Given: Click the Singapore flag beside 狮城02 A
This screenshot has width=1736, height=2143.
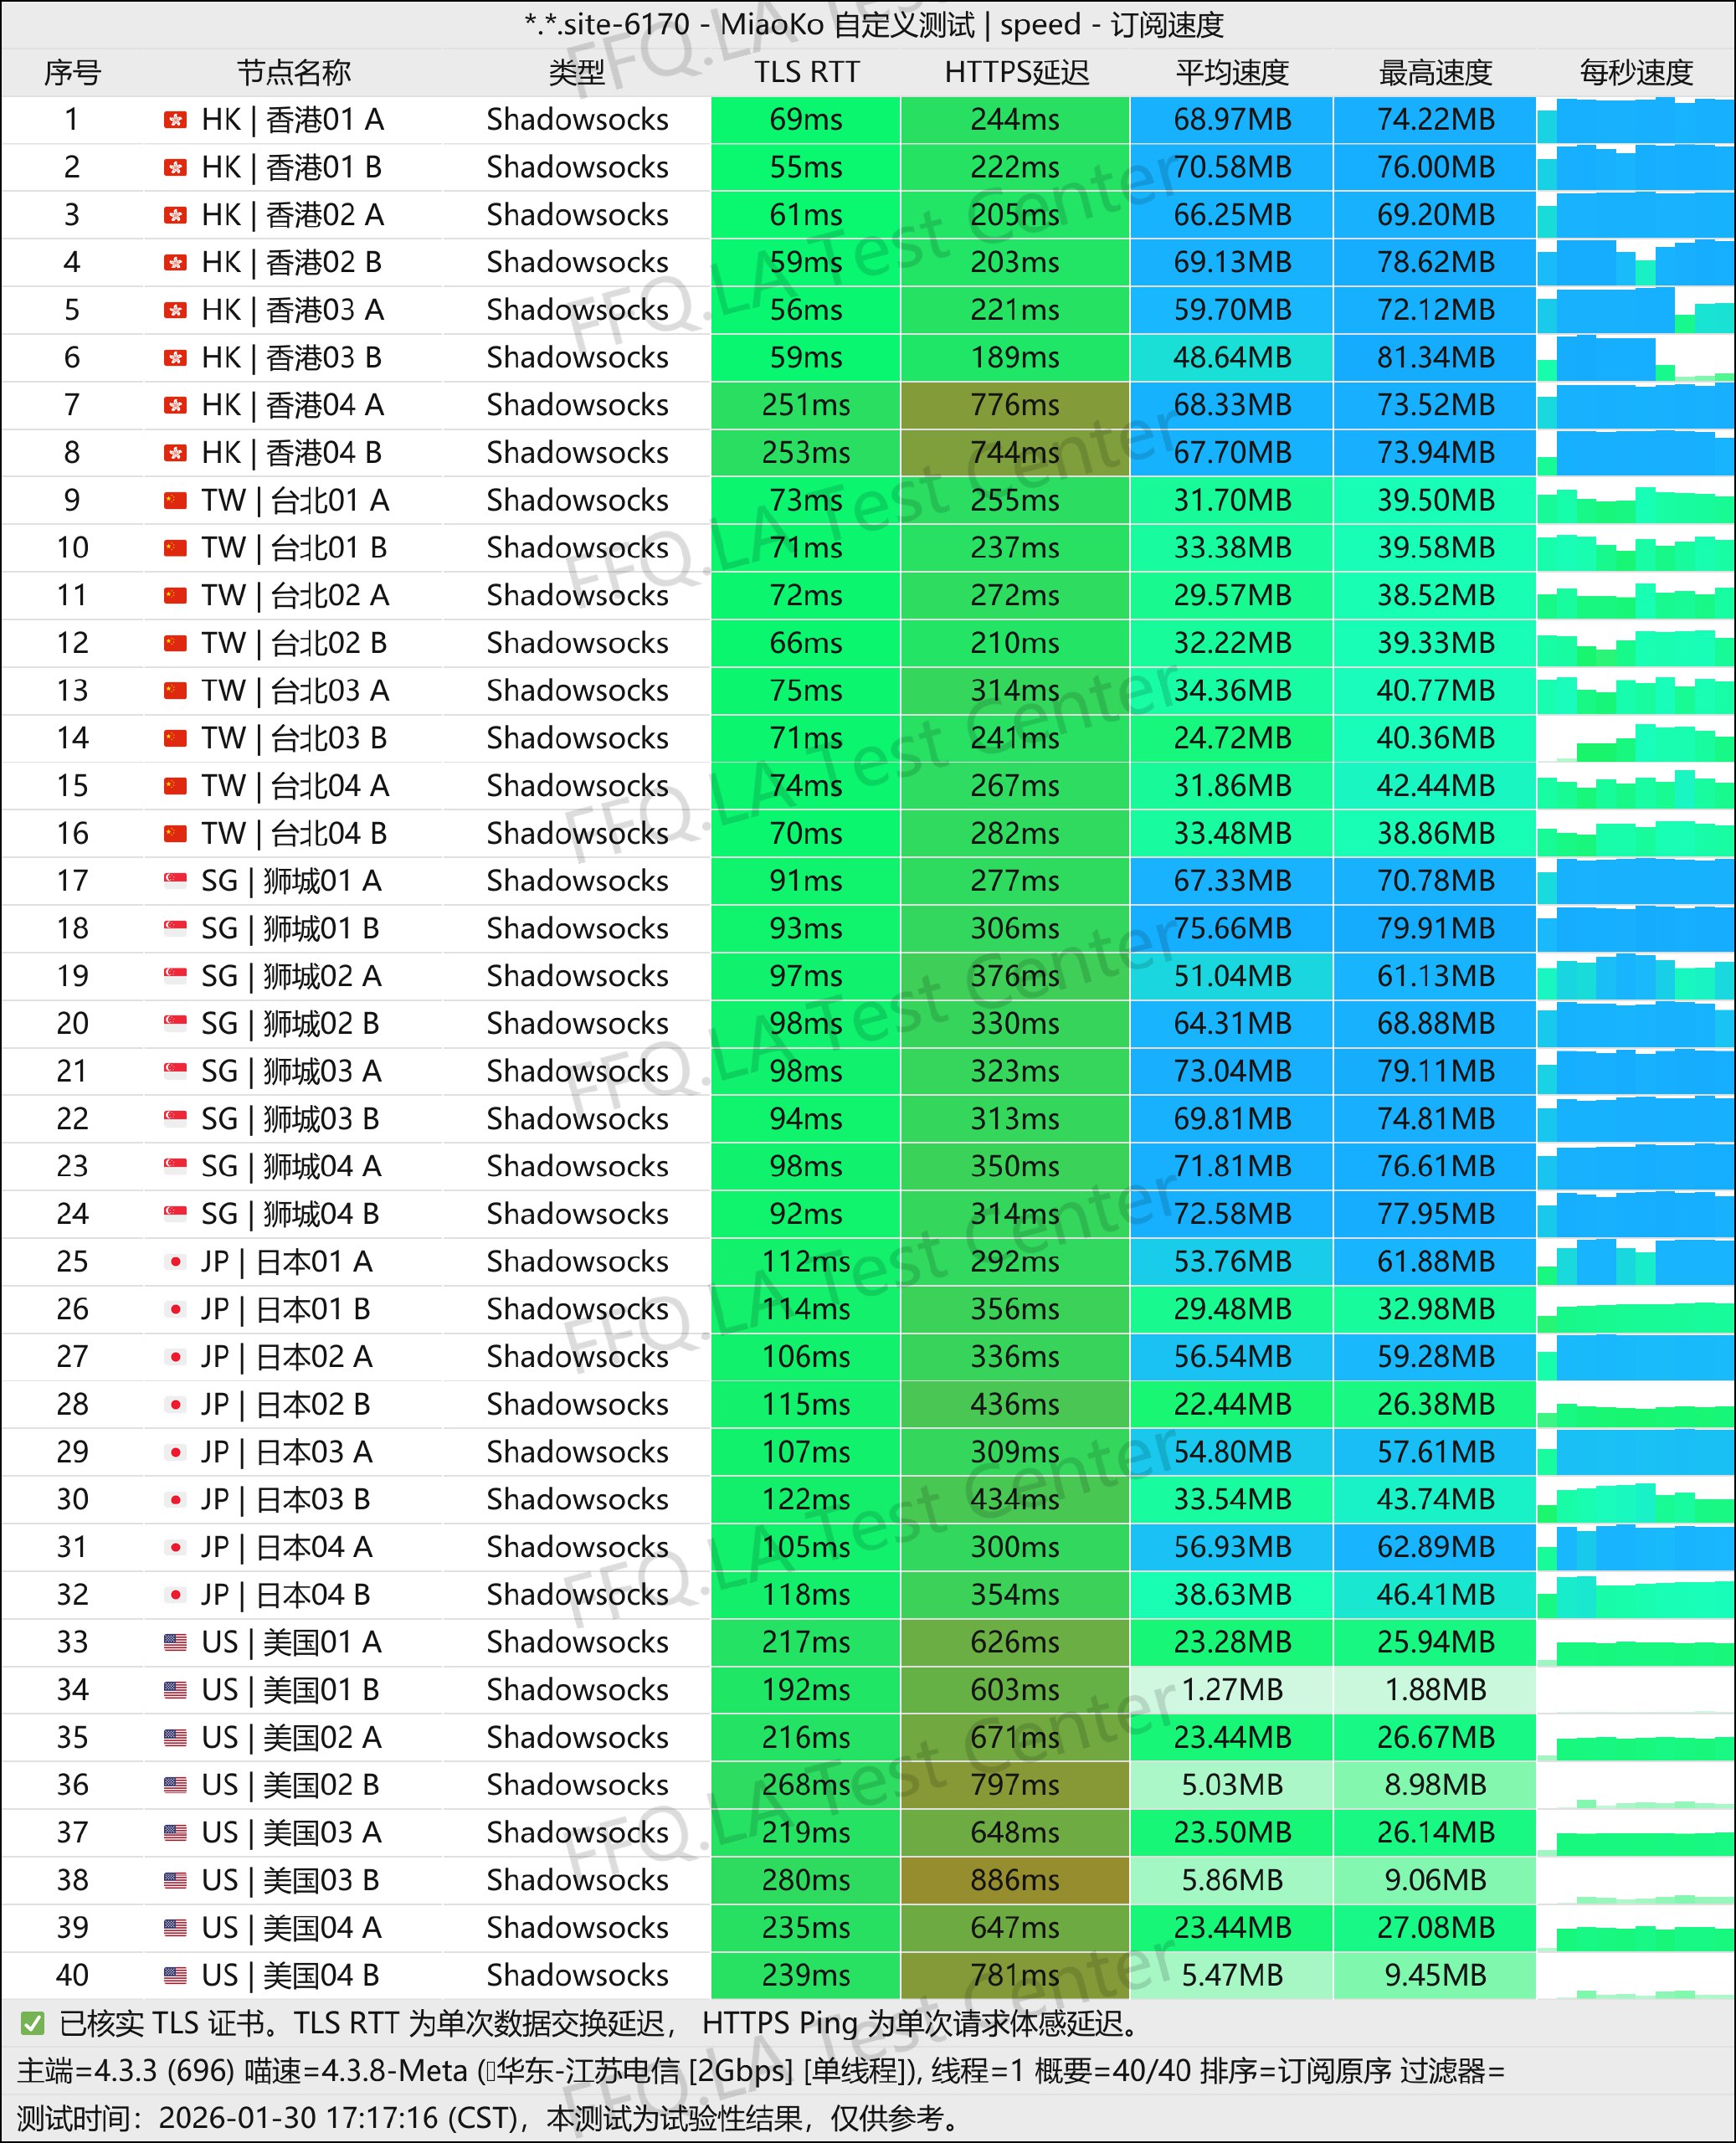Looking at the screenshot, I should point(175,976).
